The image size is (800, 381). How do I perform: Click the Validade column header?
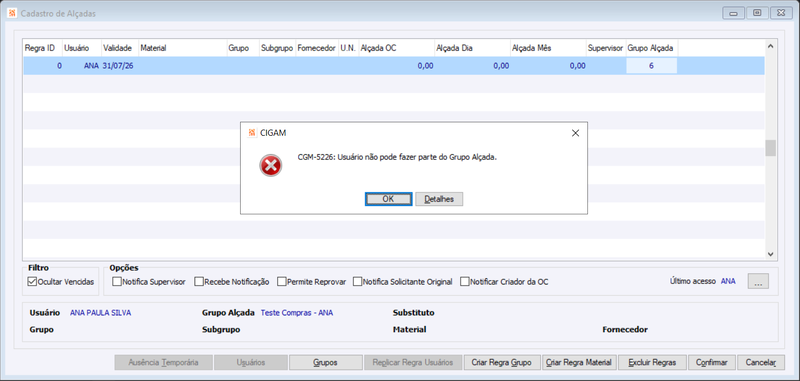tap(120, 48)
